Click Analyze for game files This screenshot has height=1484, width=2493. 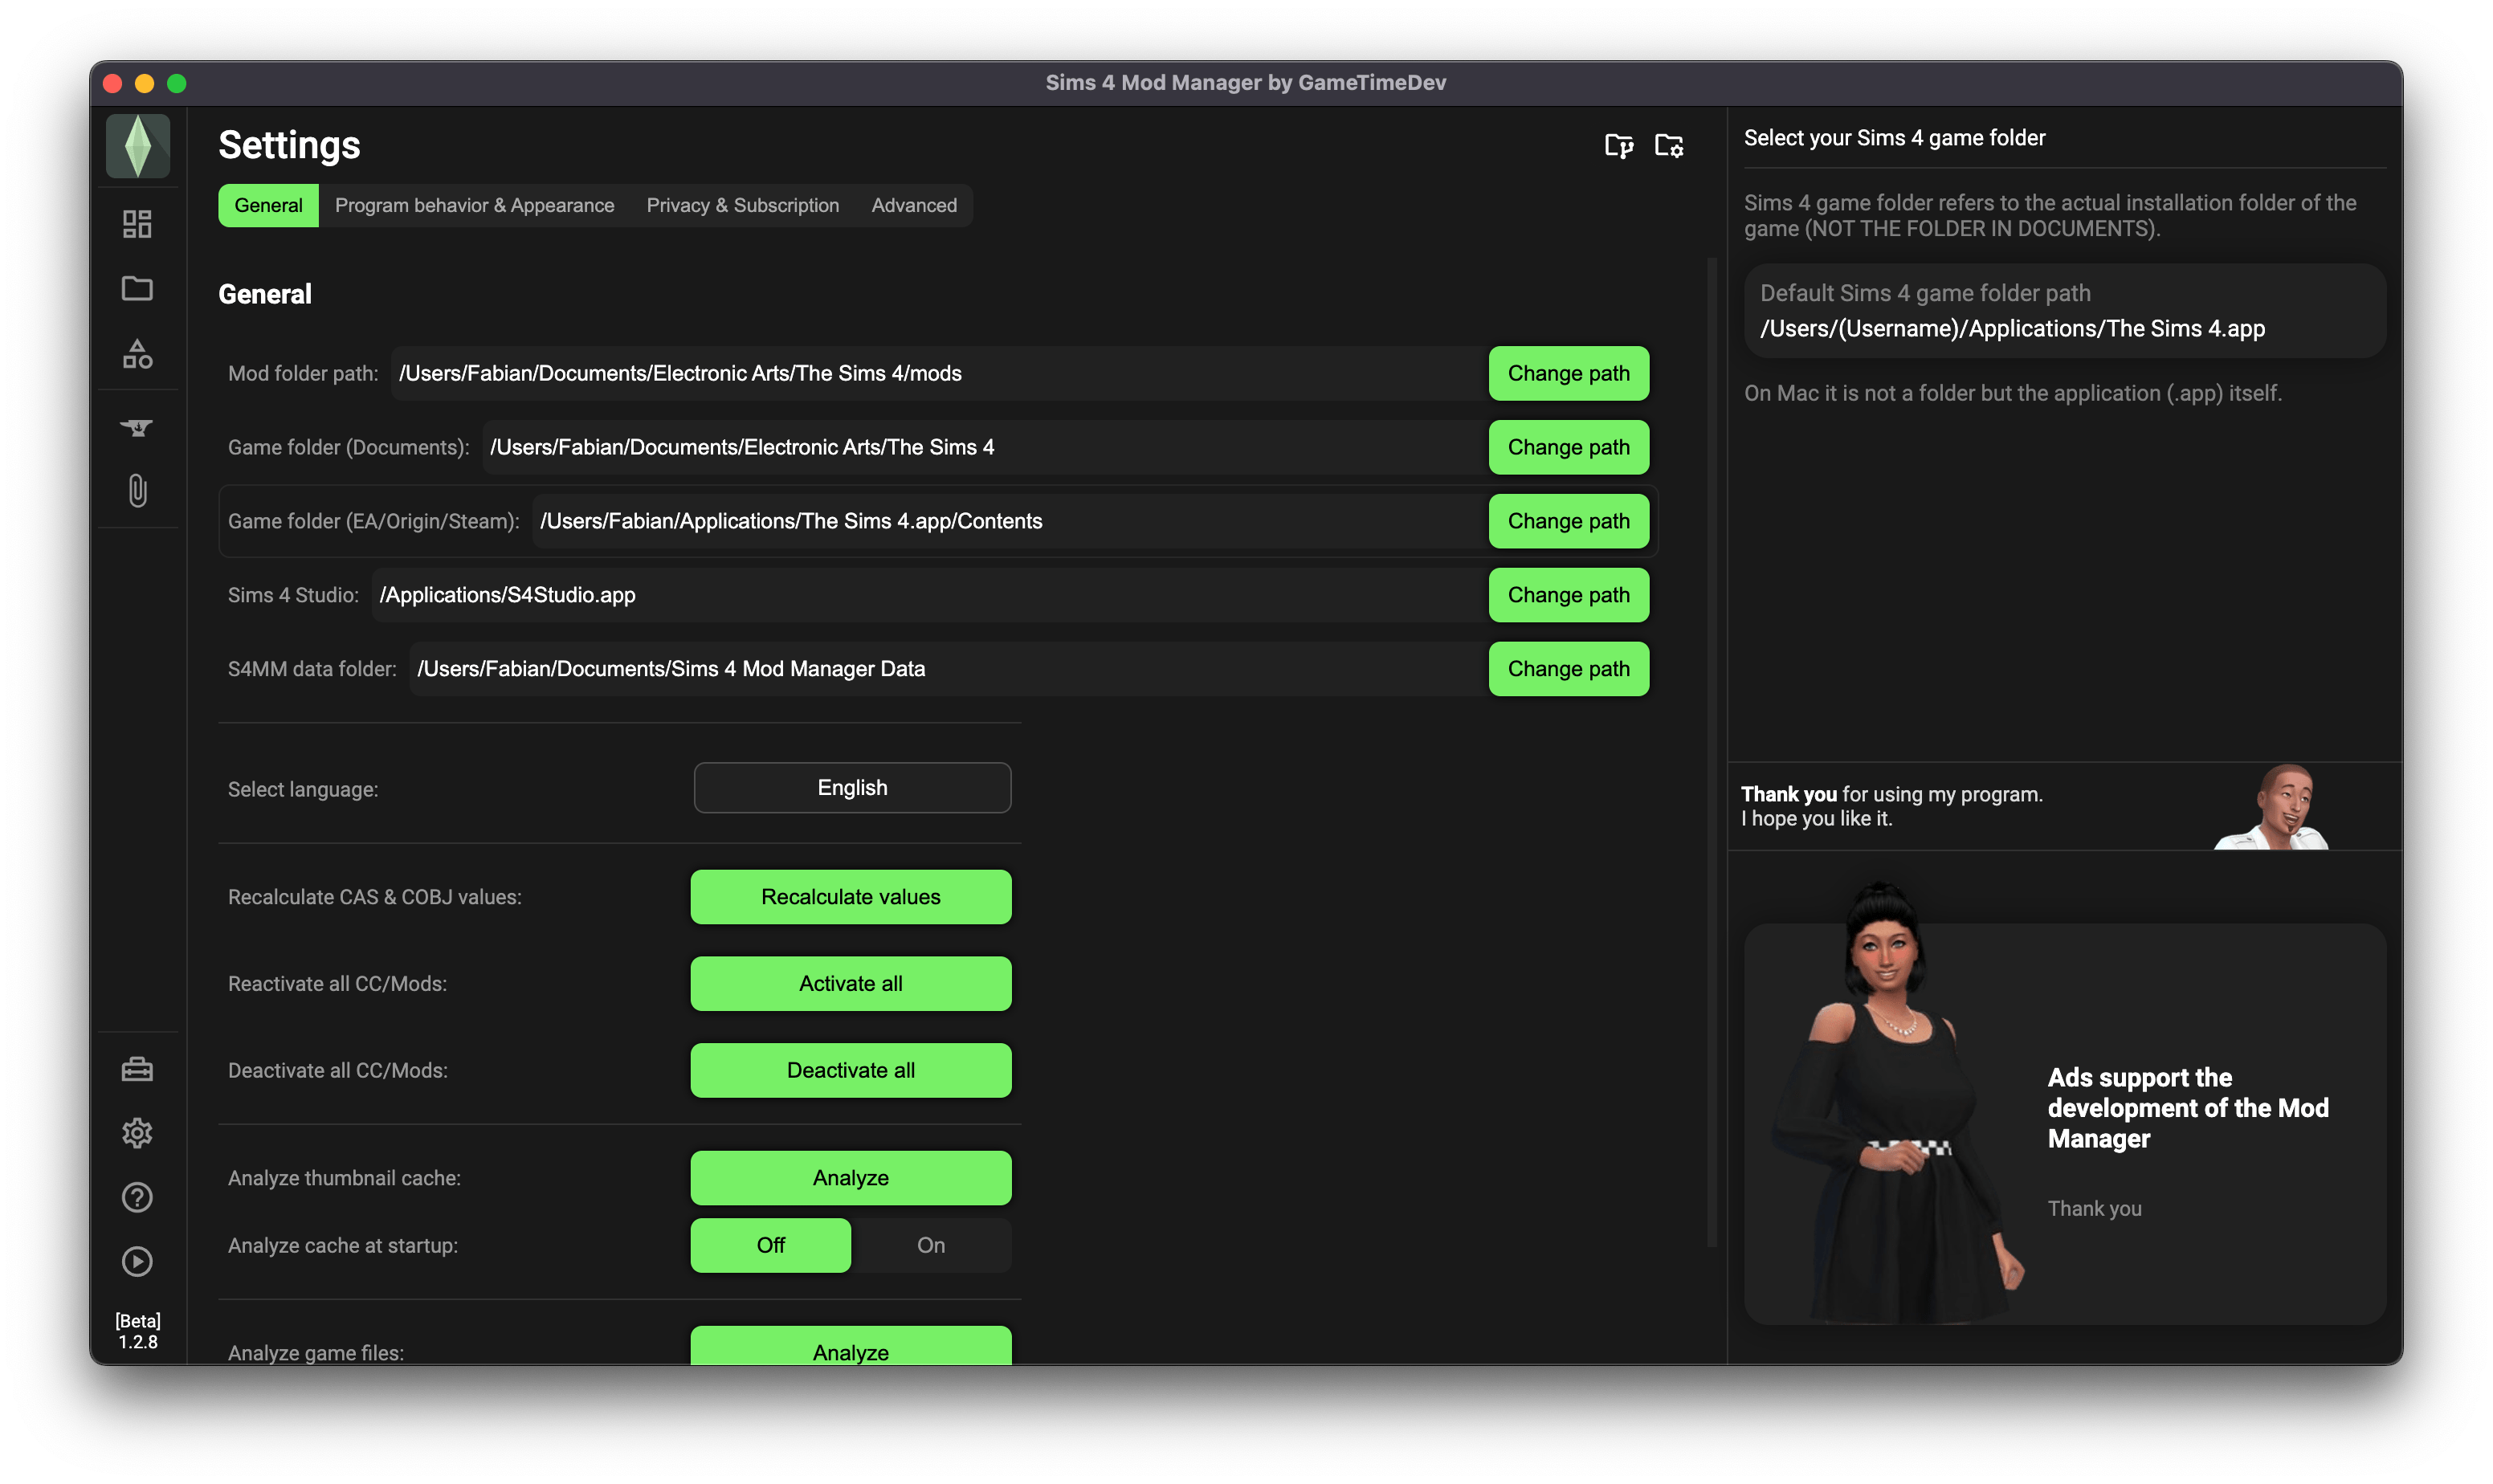(850, 1346)
